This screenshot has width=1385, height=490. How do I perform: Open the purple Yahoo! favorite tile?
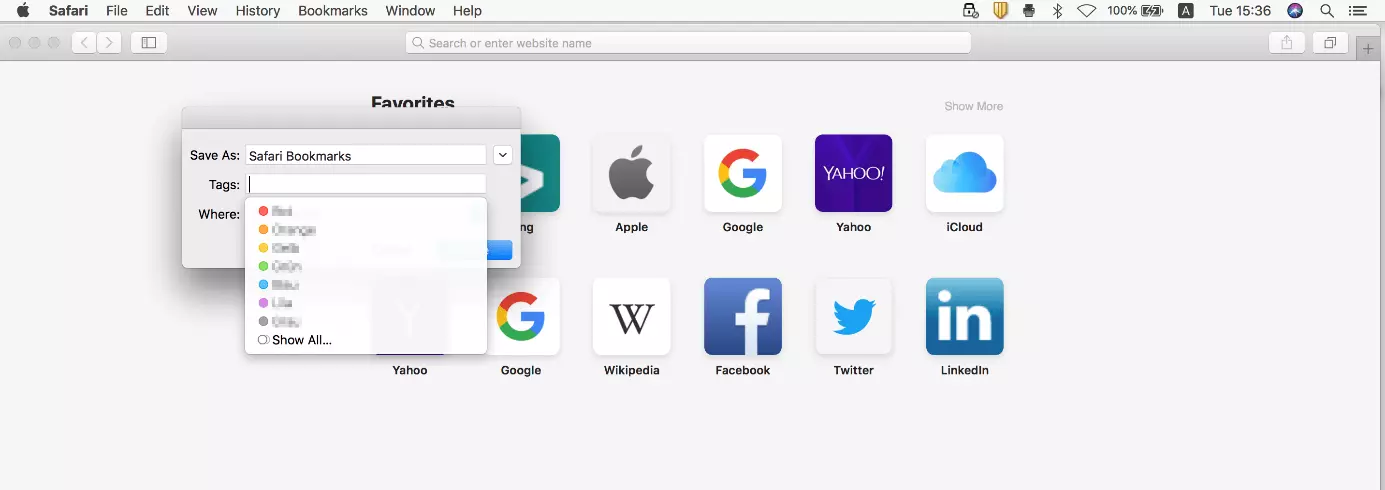click(854, 173)
